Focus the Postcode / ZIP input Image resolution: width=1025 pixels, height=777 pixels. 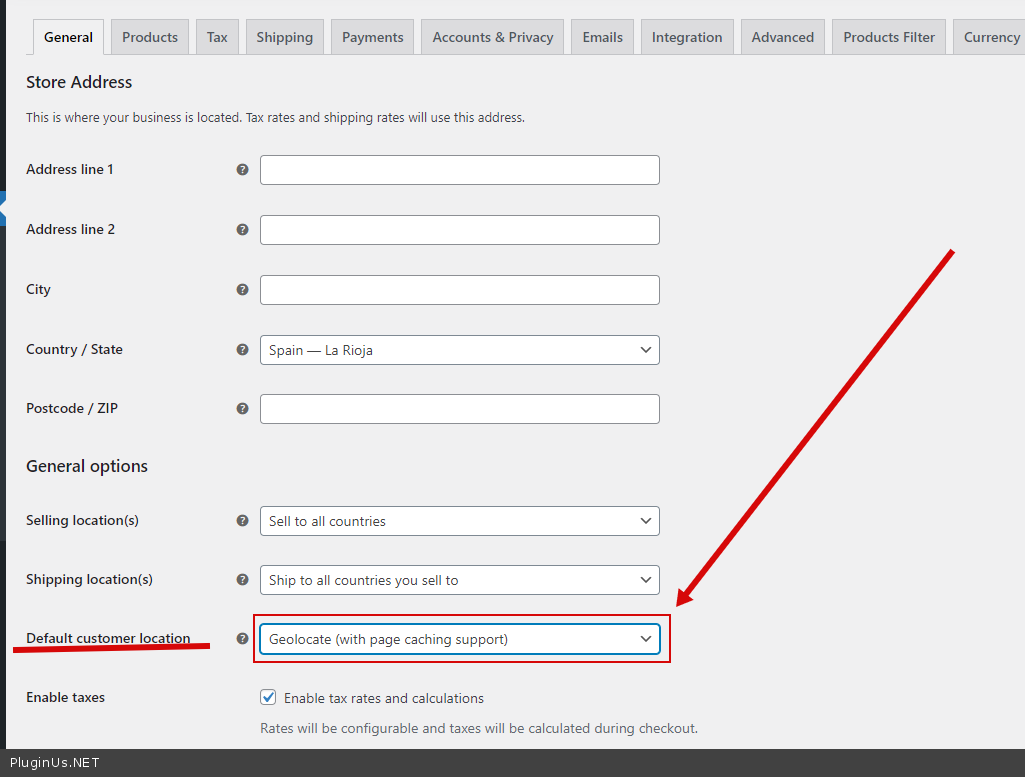[x=459, y=409]
